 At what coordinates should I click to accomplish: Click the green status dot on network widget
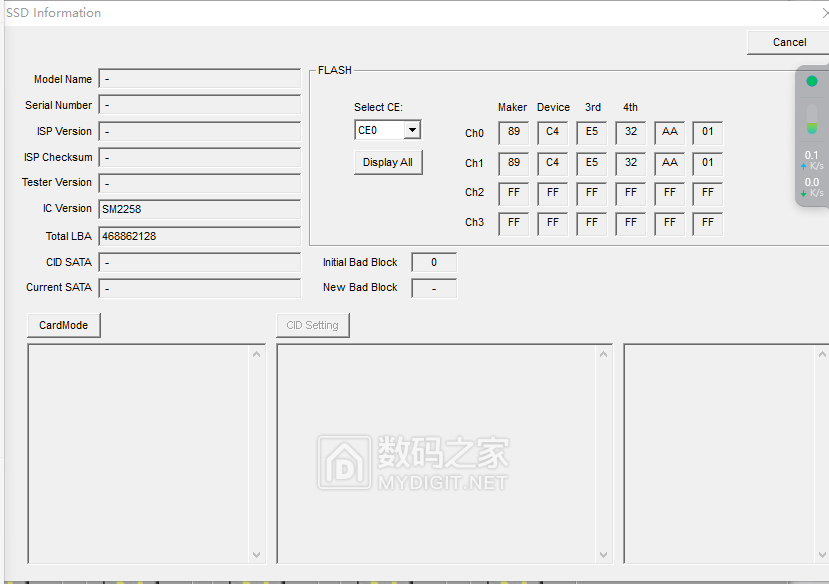pyautogui.click(x=812, y=81)
